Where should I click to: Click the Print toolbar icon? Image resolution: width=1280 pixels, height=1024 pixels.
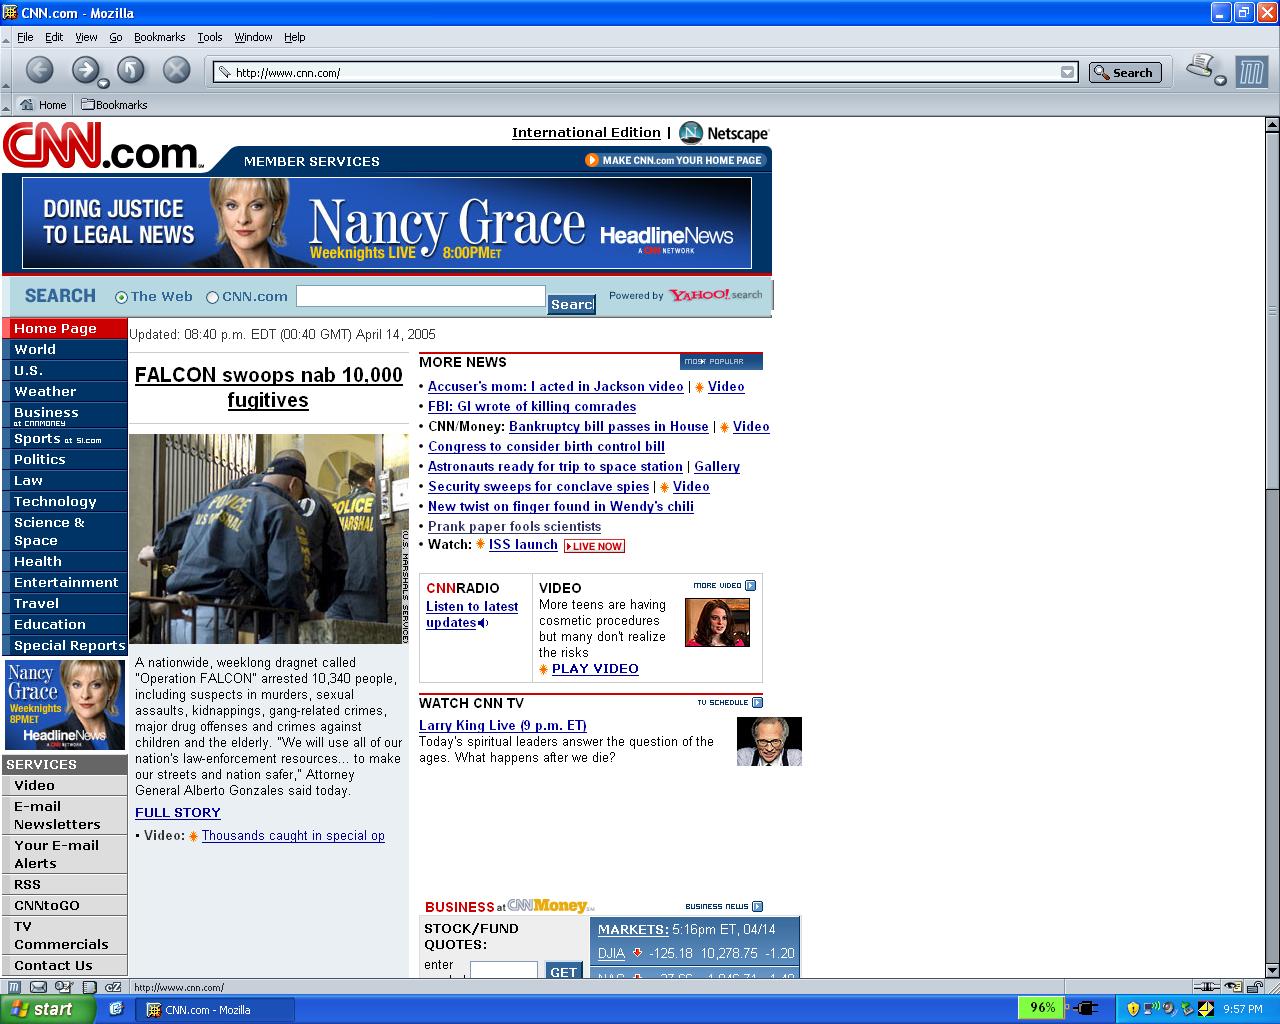click(1199, 66)
